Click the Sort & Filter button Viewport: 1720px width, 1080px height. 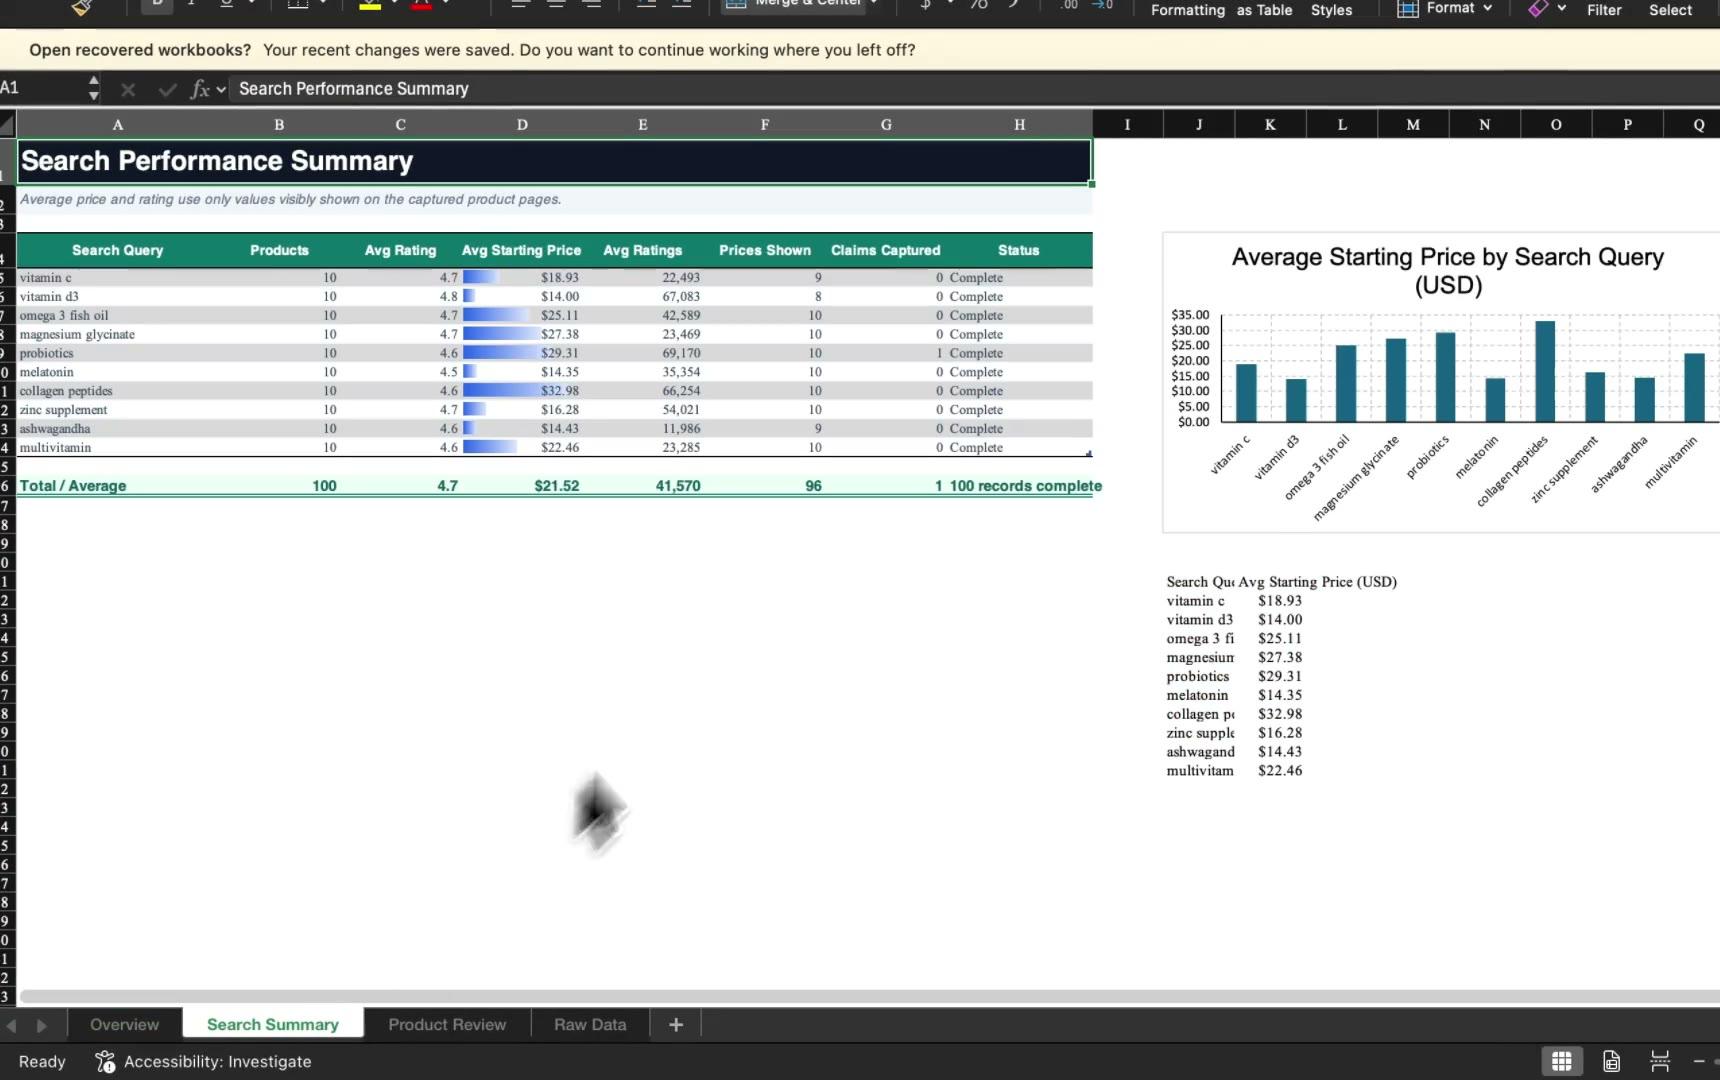coord(1604,10)
